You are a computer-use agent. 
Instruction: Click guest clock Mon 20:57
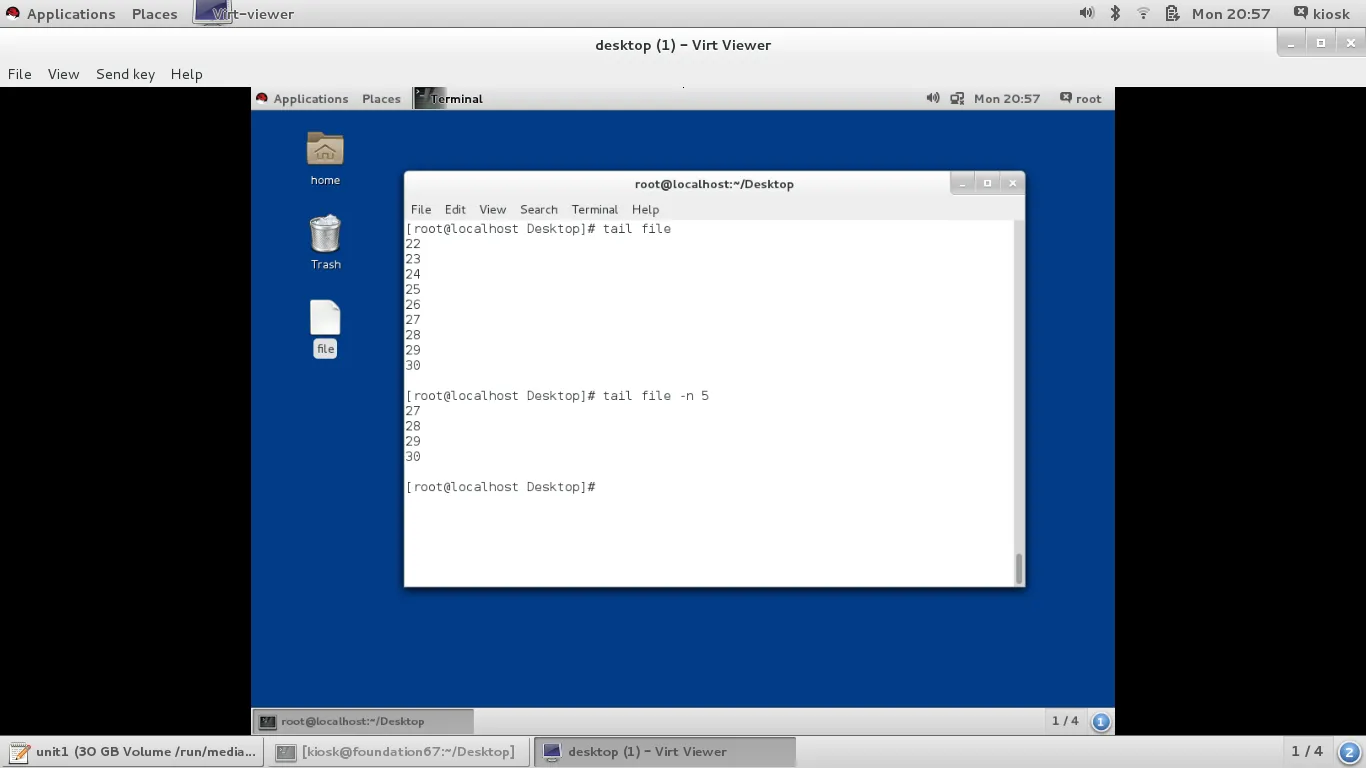1007,98
